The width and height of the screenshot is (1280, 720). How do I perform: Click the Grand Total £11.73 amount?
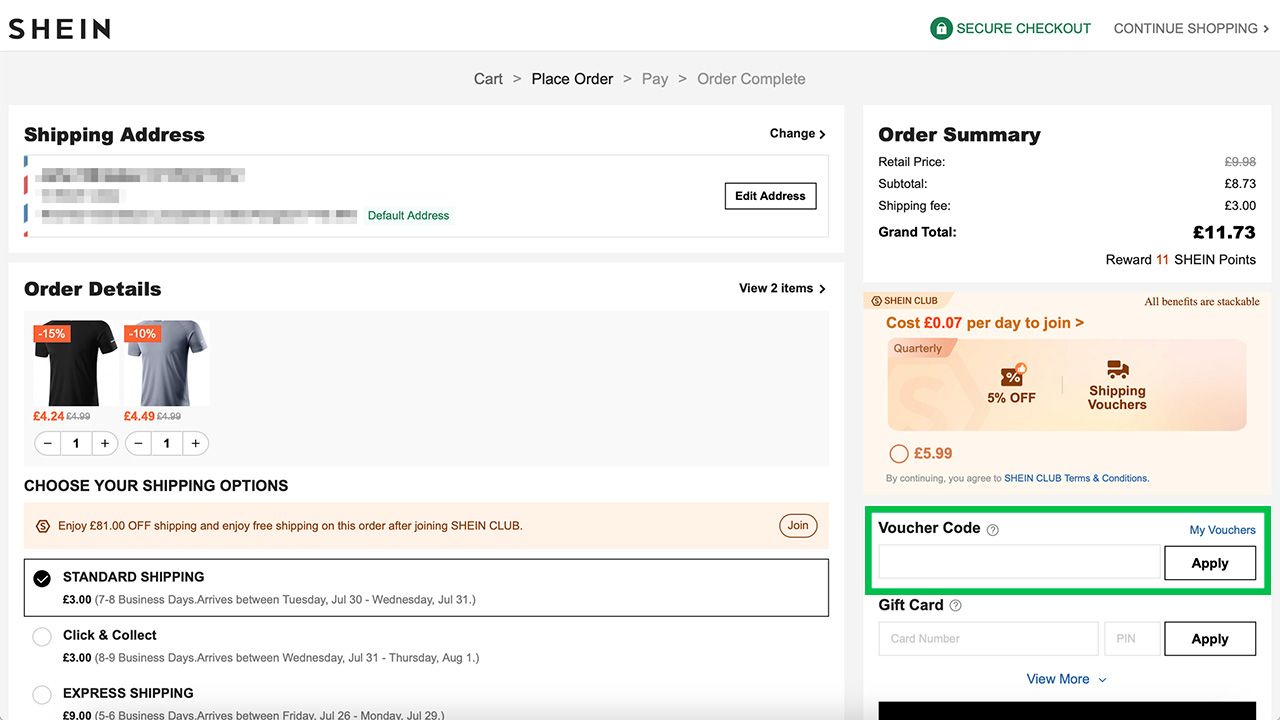1224,232
